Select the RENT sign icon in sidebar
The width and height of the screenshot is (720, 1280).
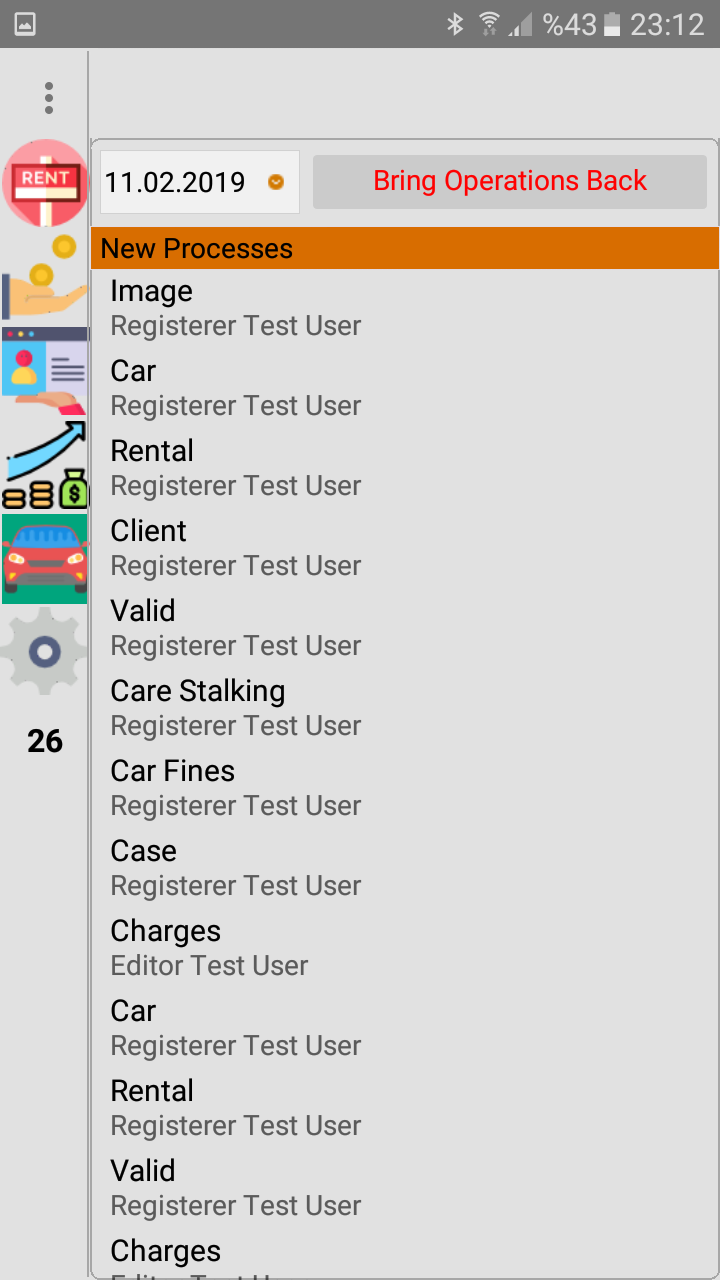click(45, 185)
